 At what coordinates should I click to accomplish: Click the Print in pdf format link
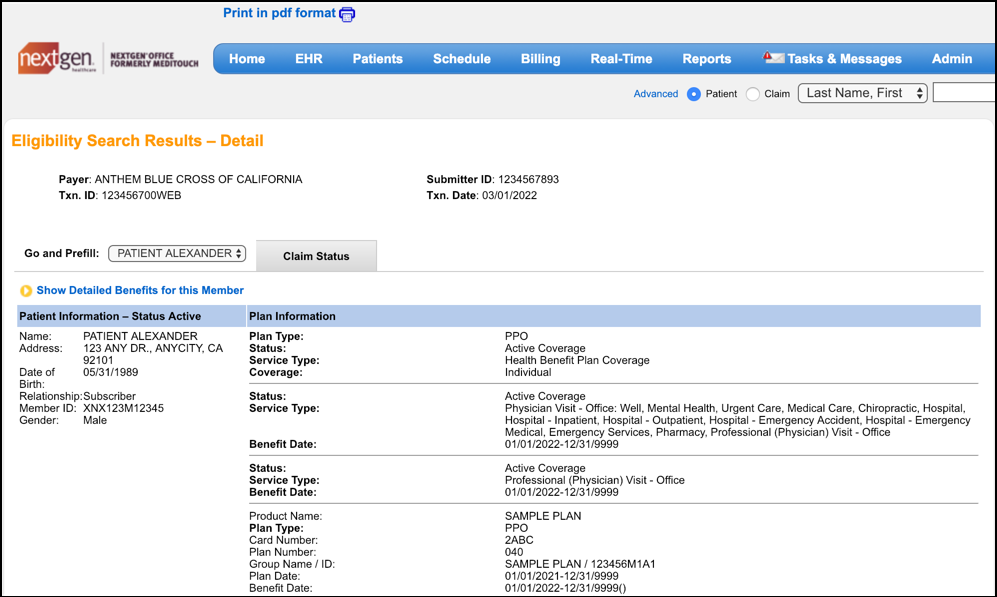tap(280, 13)
